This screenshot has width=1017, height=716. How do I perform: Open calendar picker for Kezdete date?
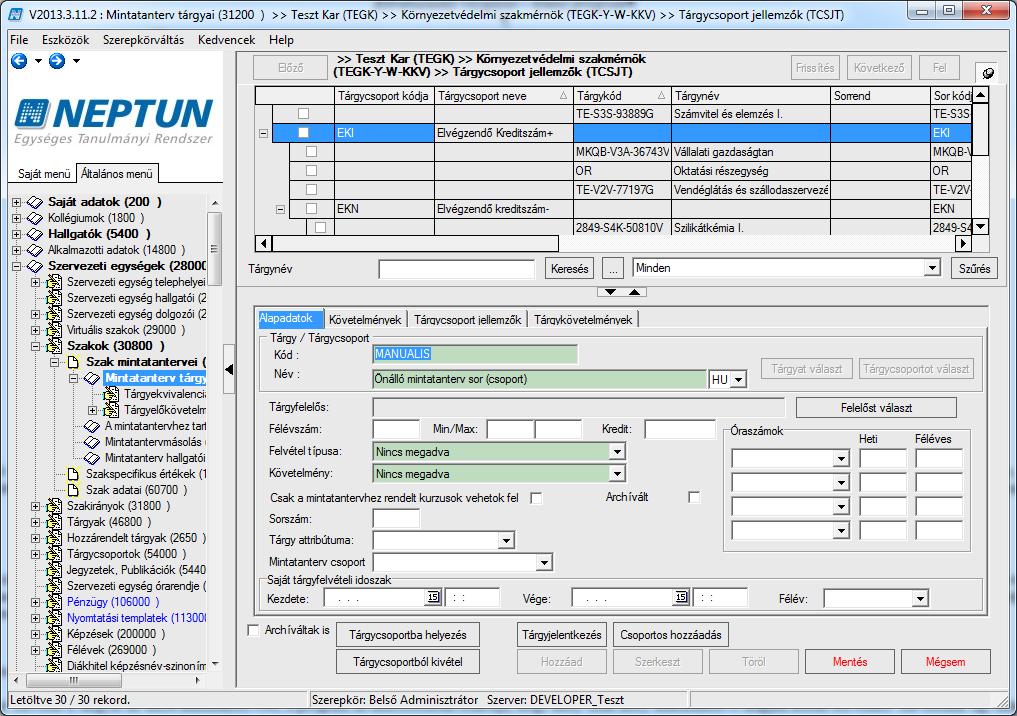pyautogui.click(x=433, y=597)
